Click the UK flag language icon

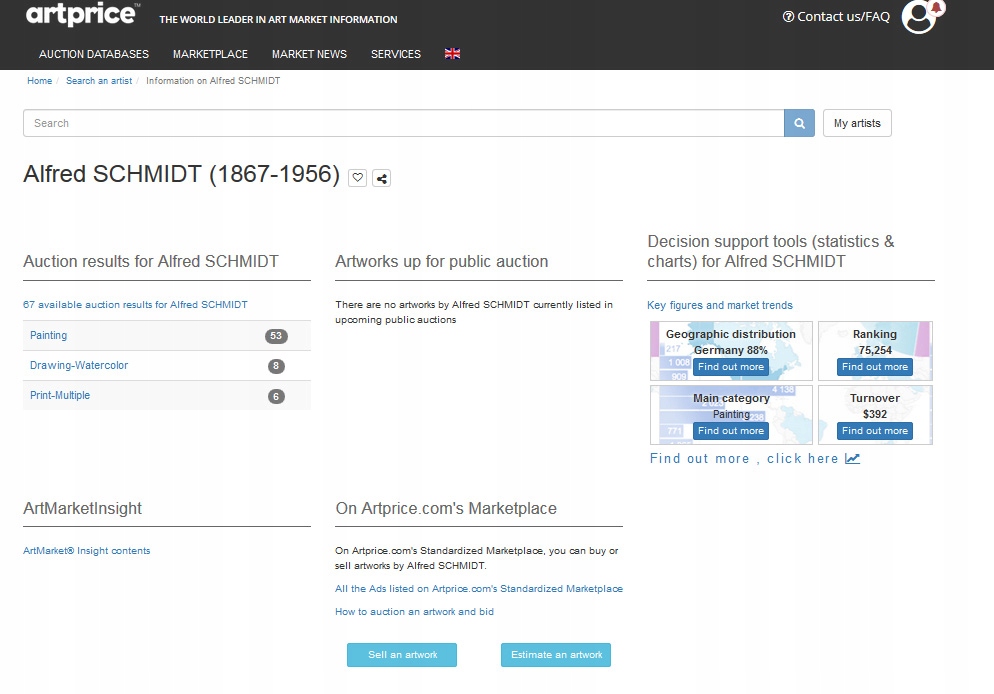(452, 54)
